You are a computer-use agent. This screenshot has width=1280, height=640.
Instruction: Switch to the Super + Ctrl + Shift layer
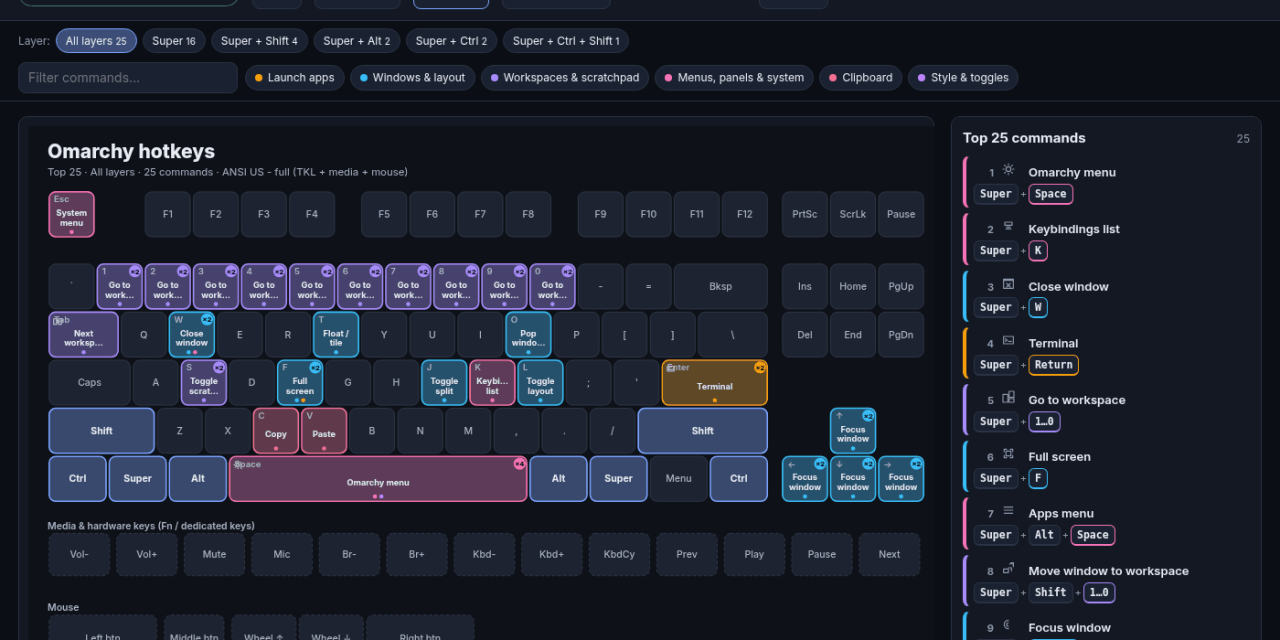click(566, 41)
